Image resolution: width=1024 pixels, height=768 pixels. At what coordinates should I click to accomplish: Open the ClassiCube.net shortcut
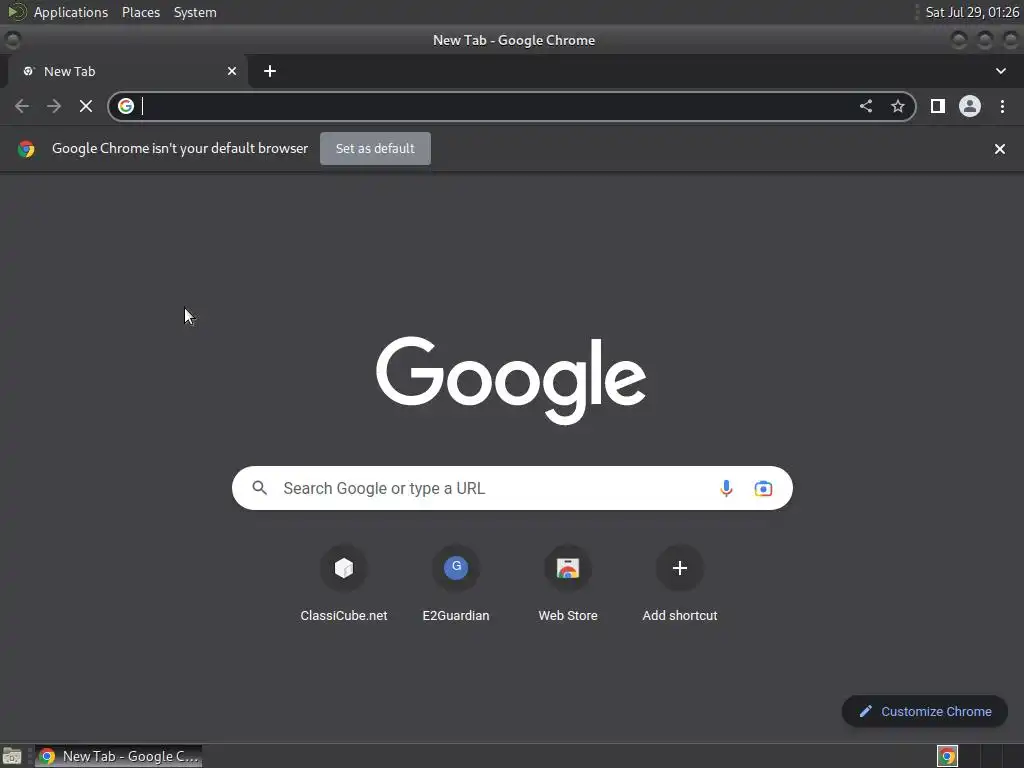click(x=344, y=584)
